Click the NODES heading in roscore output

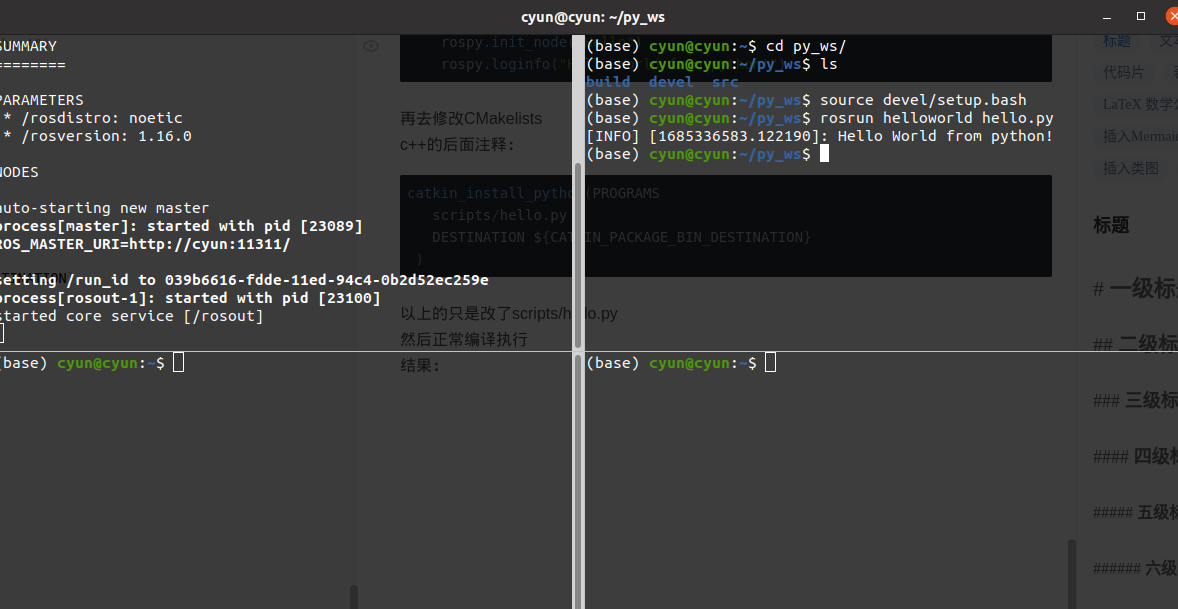click(x=20, y=172)
